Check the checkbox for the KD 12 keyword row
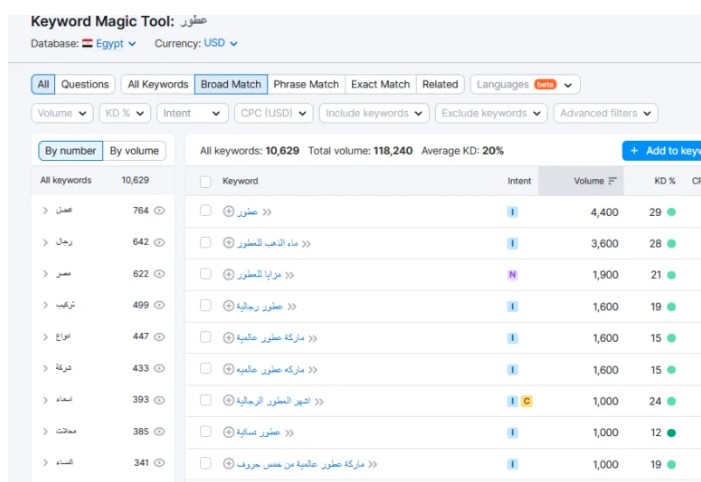Screen dimensions: 701x482 tap(206, 431)
